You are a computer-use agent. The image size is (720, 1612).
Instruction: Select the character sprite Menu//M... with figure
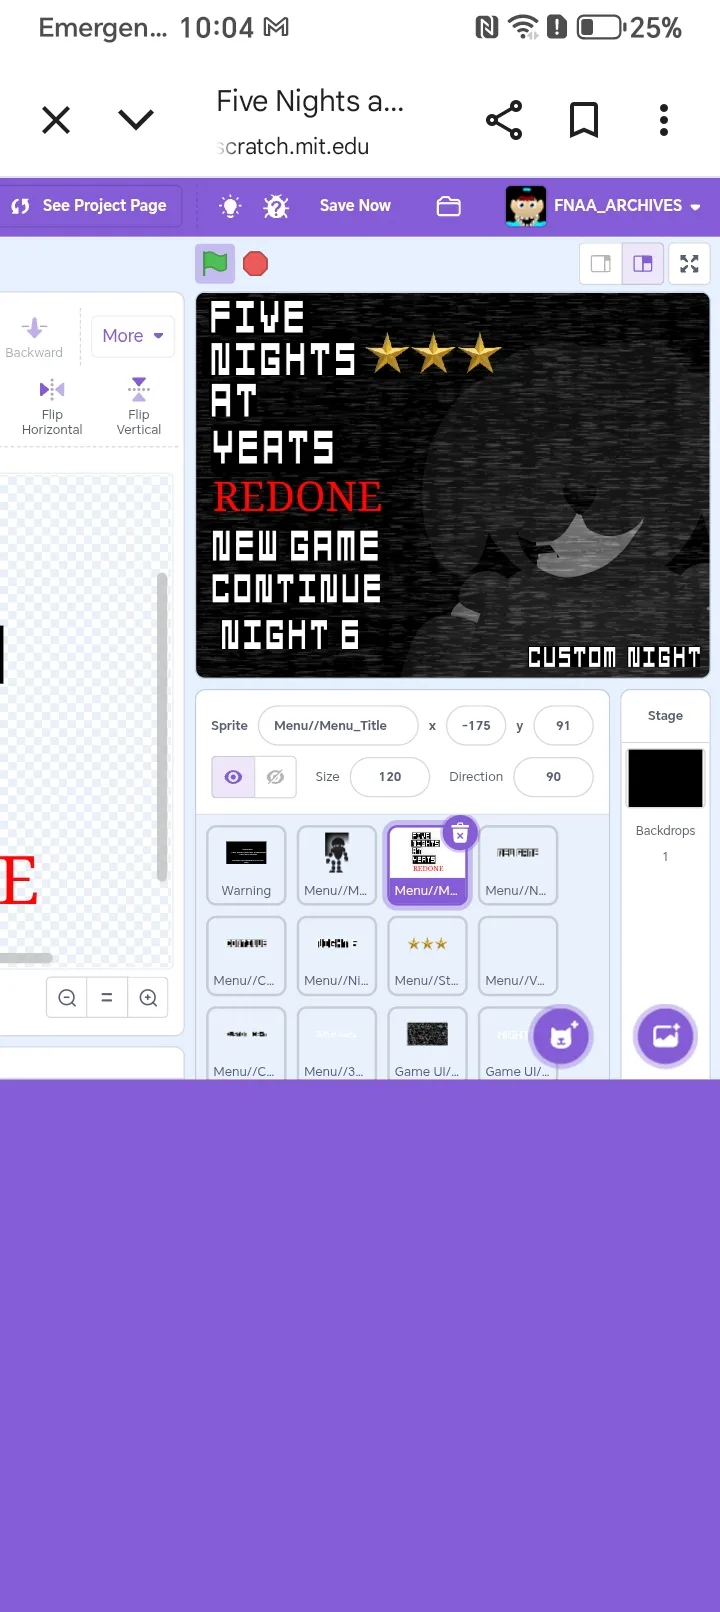[x=337, y=865]
